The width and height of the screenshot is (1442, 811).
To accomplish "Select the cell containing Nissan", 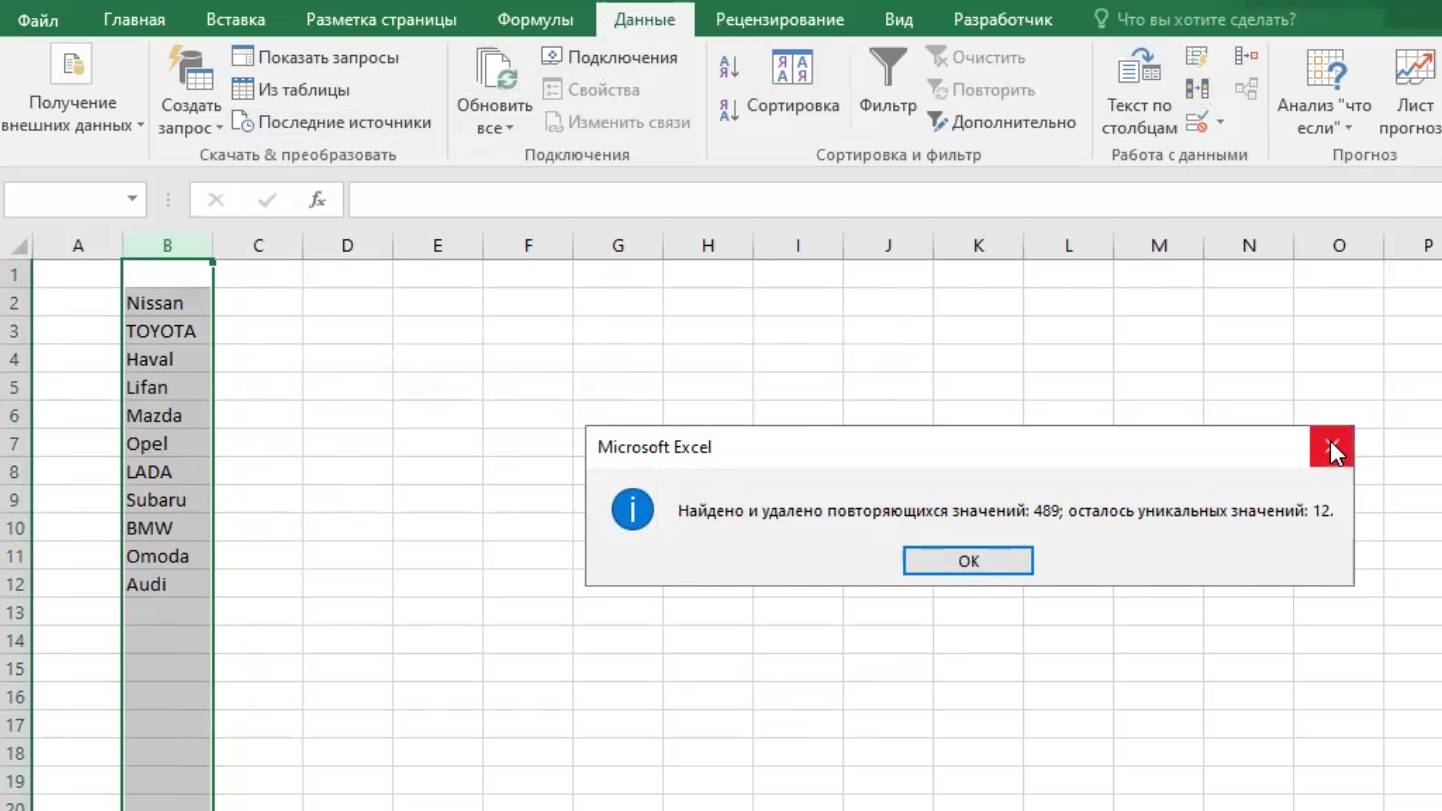I will 167,303.
